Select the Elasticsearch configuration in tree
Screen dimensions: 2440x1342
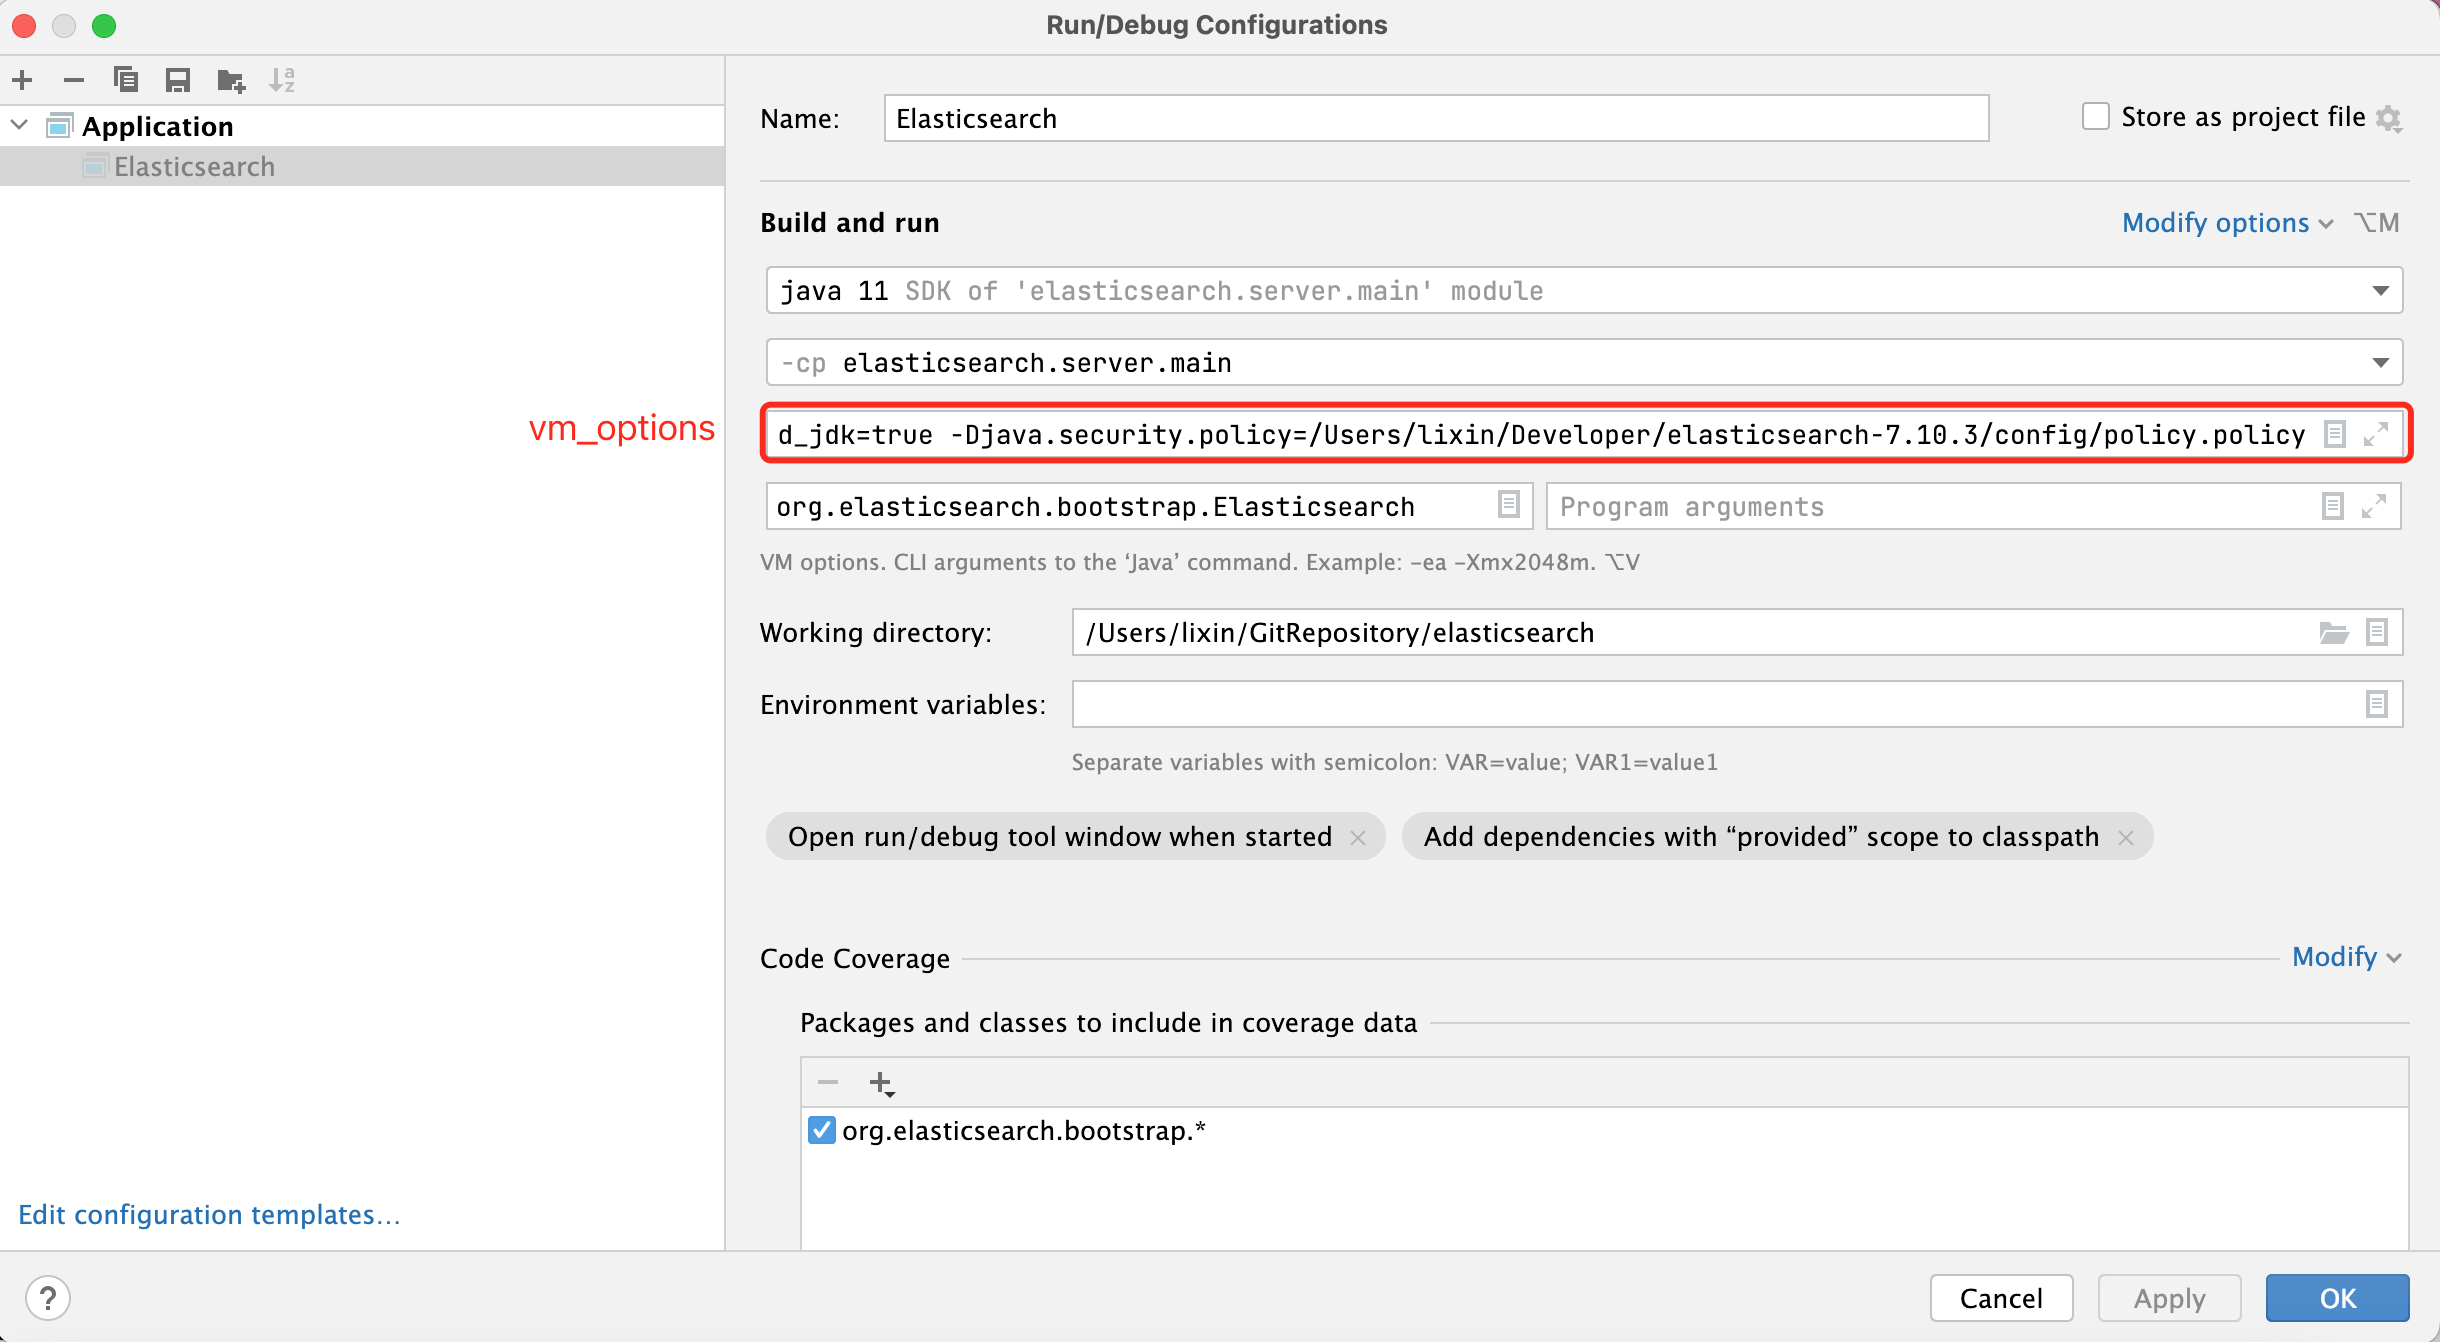tap(362, 166)
